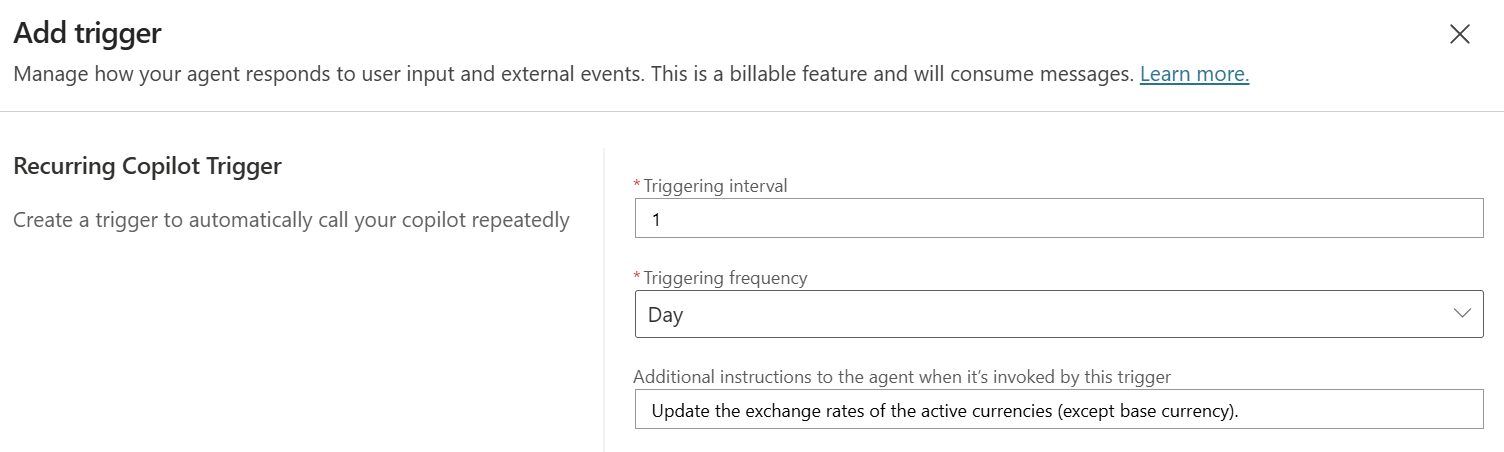Click the horizontal separator below the header
The width and height of the screenshot is (1504, 452).
752,111
